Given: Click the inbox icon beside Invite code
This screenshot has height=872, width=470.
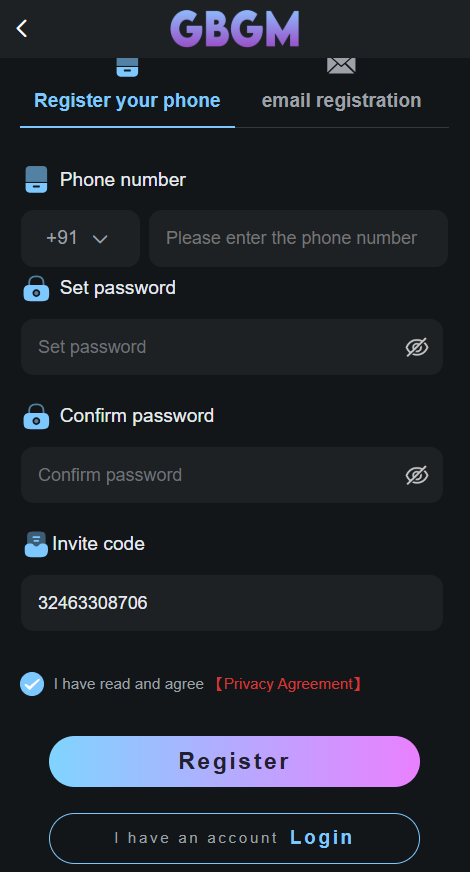Looking at the screenshot, I should [x=36, y=544].
